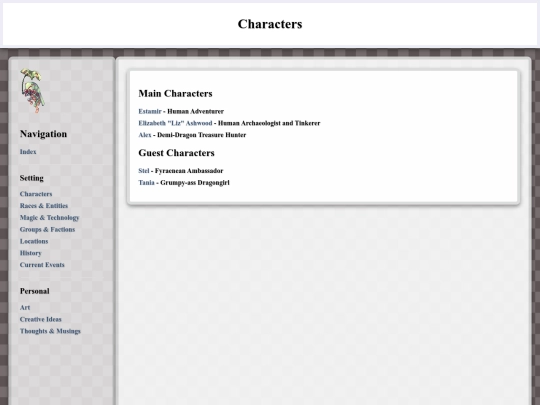
Task: Open the History link
Action: point(31,253)
